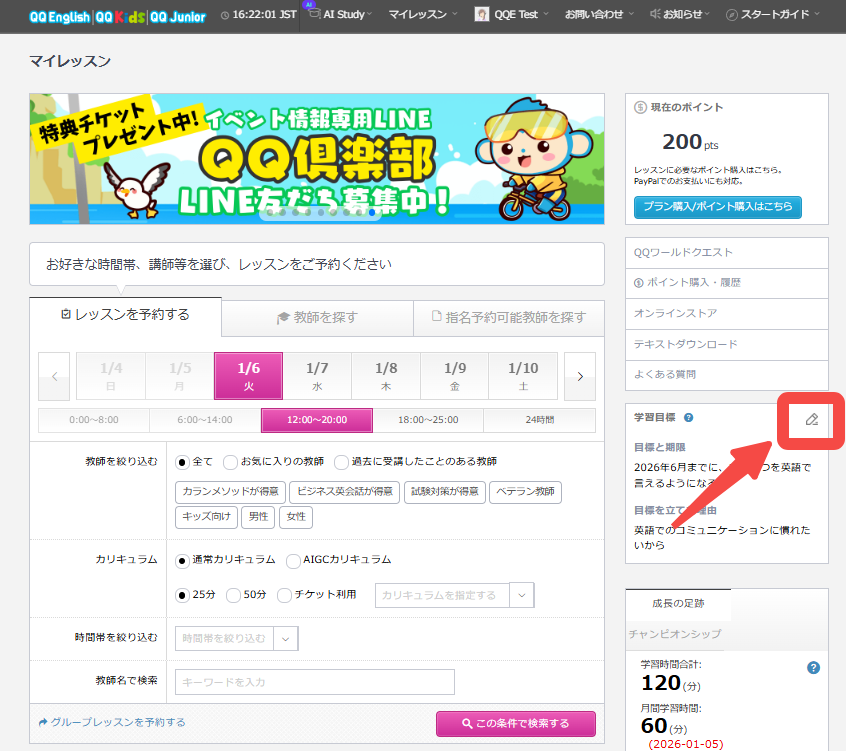Open the QQ English logo link
Image resolution: width=846 pixels, height=751 pixels.
59,16
